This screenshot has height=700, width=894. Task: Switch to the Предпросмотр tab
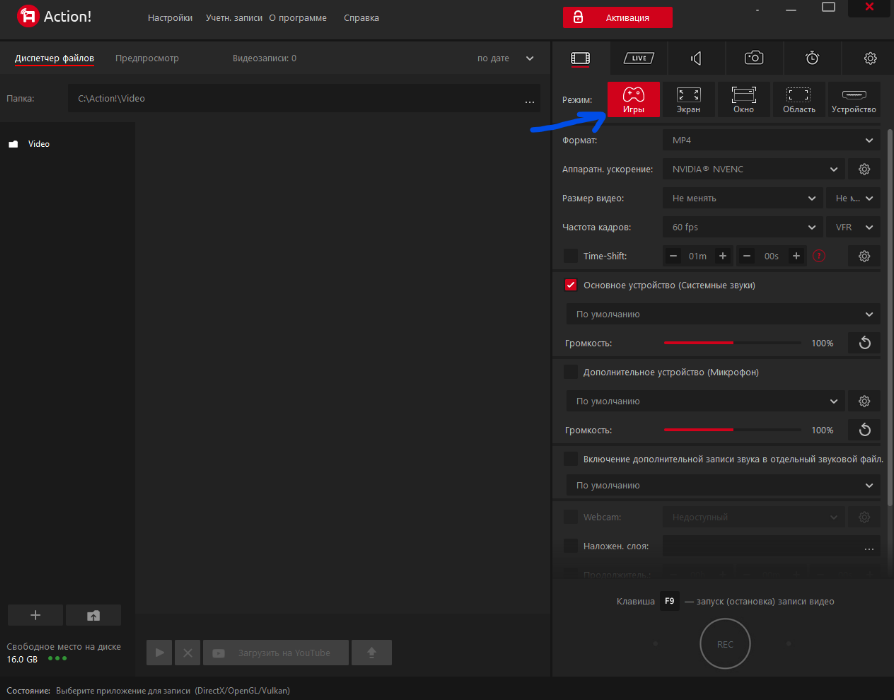[147, 58]
